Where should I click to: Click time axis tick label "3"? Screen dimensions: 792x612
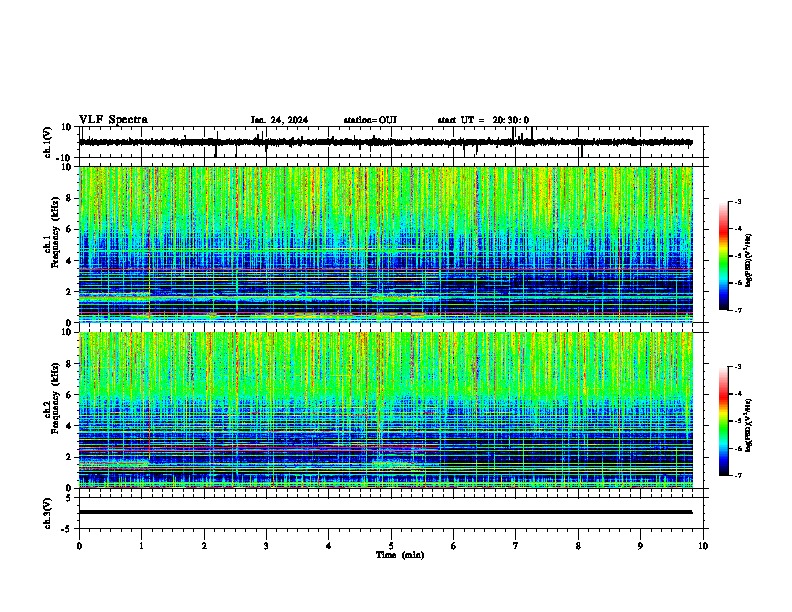[x=266, y=546]
